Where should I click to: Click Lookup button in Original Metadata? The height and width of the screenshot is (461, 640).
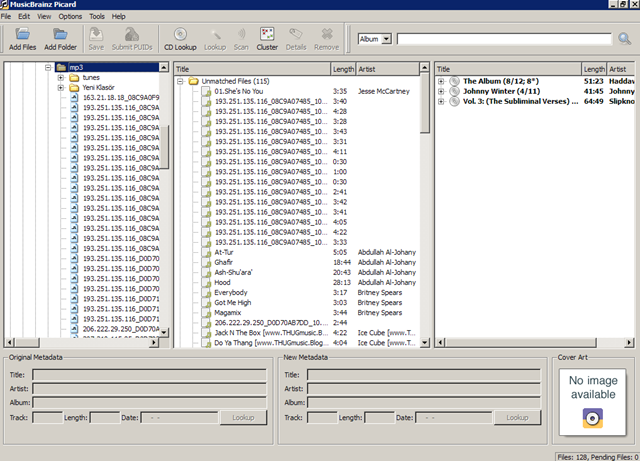click(x=243, y=418)
